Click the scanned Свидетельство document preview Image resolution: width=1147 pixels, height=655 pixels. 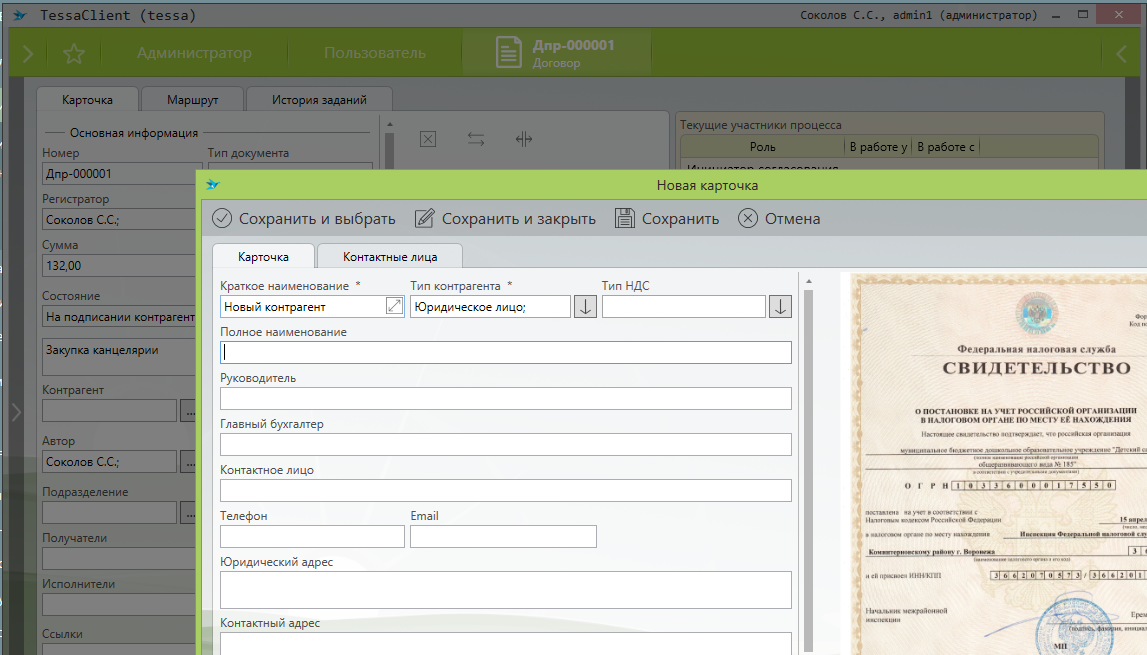pyautogui.click(x=997, y=460)
